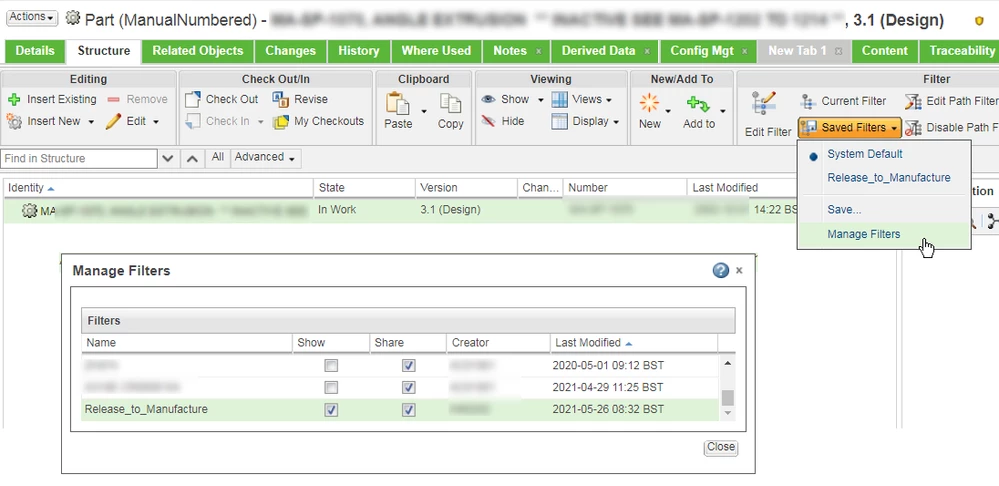The width and height of the screenshot is (999, 486).
Task: Close the Notes tab with x
Action: tap(538, 52)
